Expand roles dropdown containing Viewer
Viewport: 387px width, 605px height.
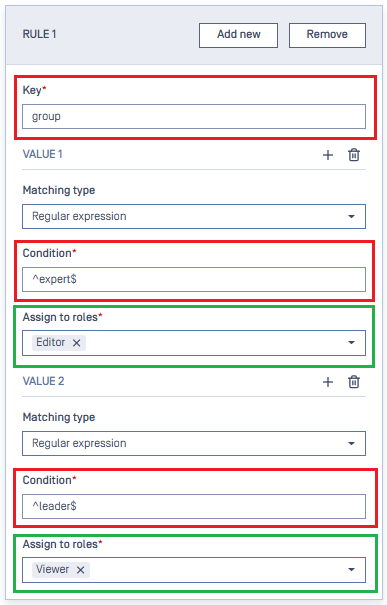[x=351, y=570]
